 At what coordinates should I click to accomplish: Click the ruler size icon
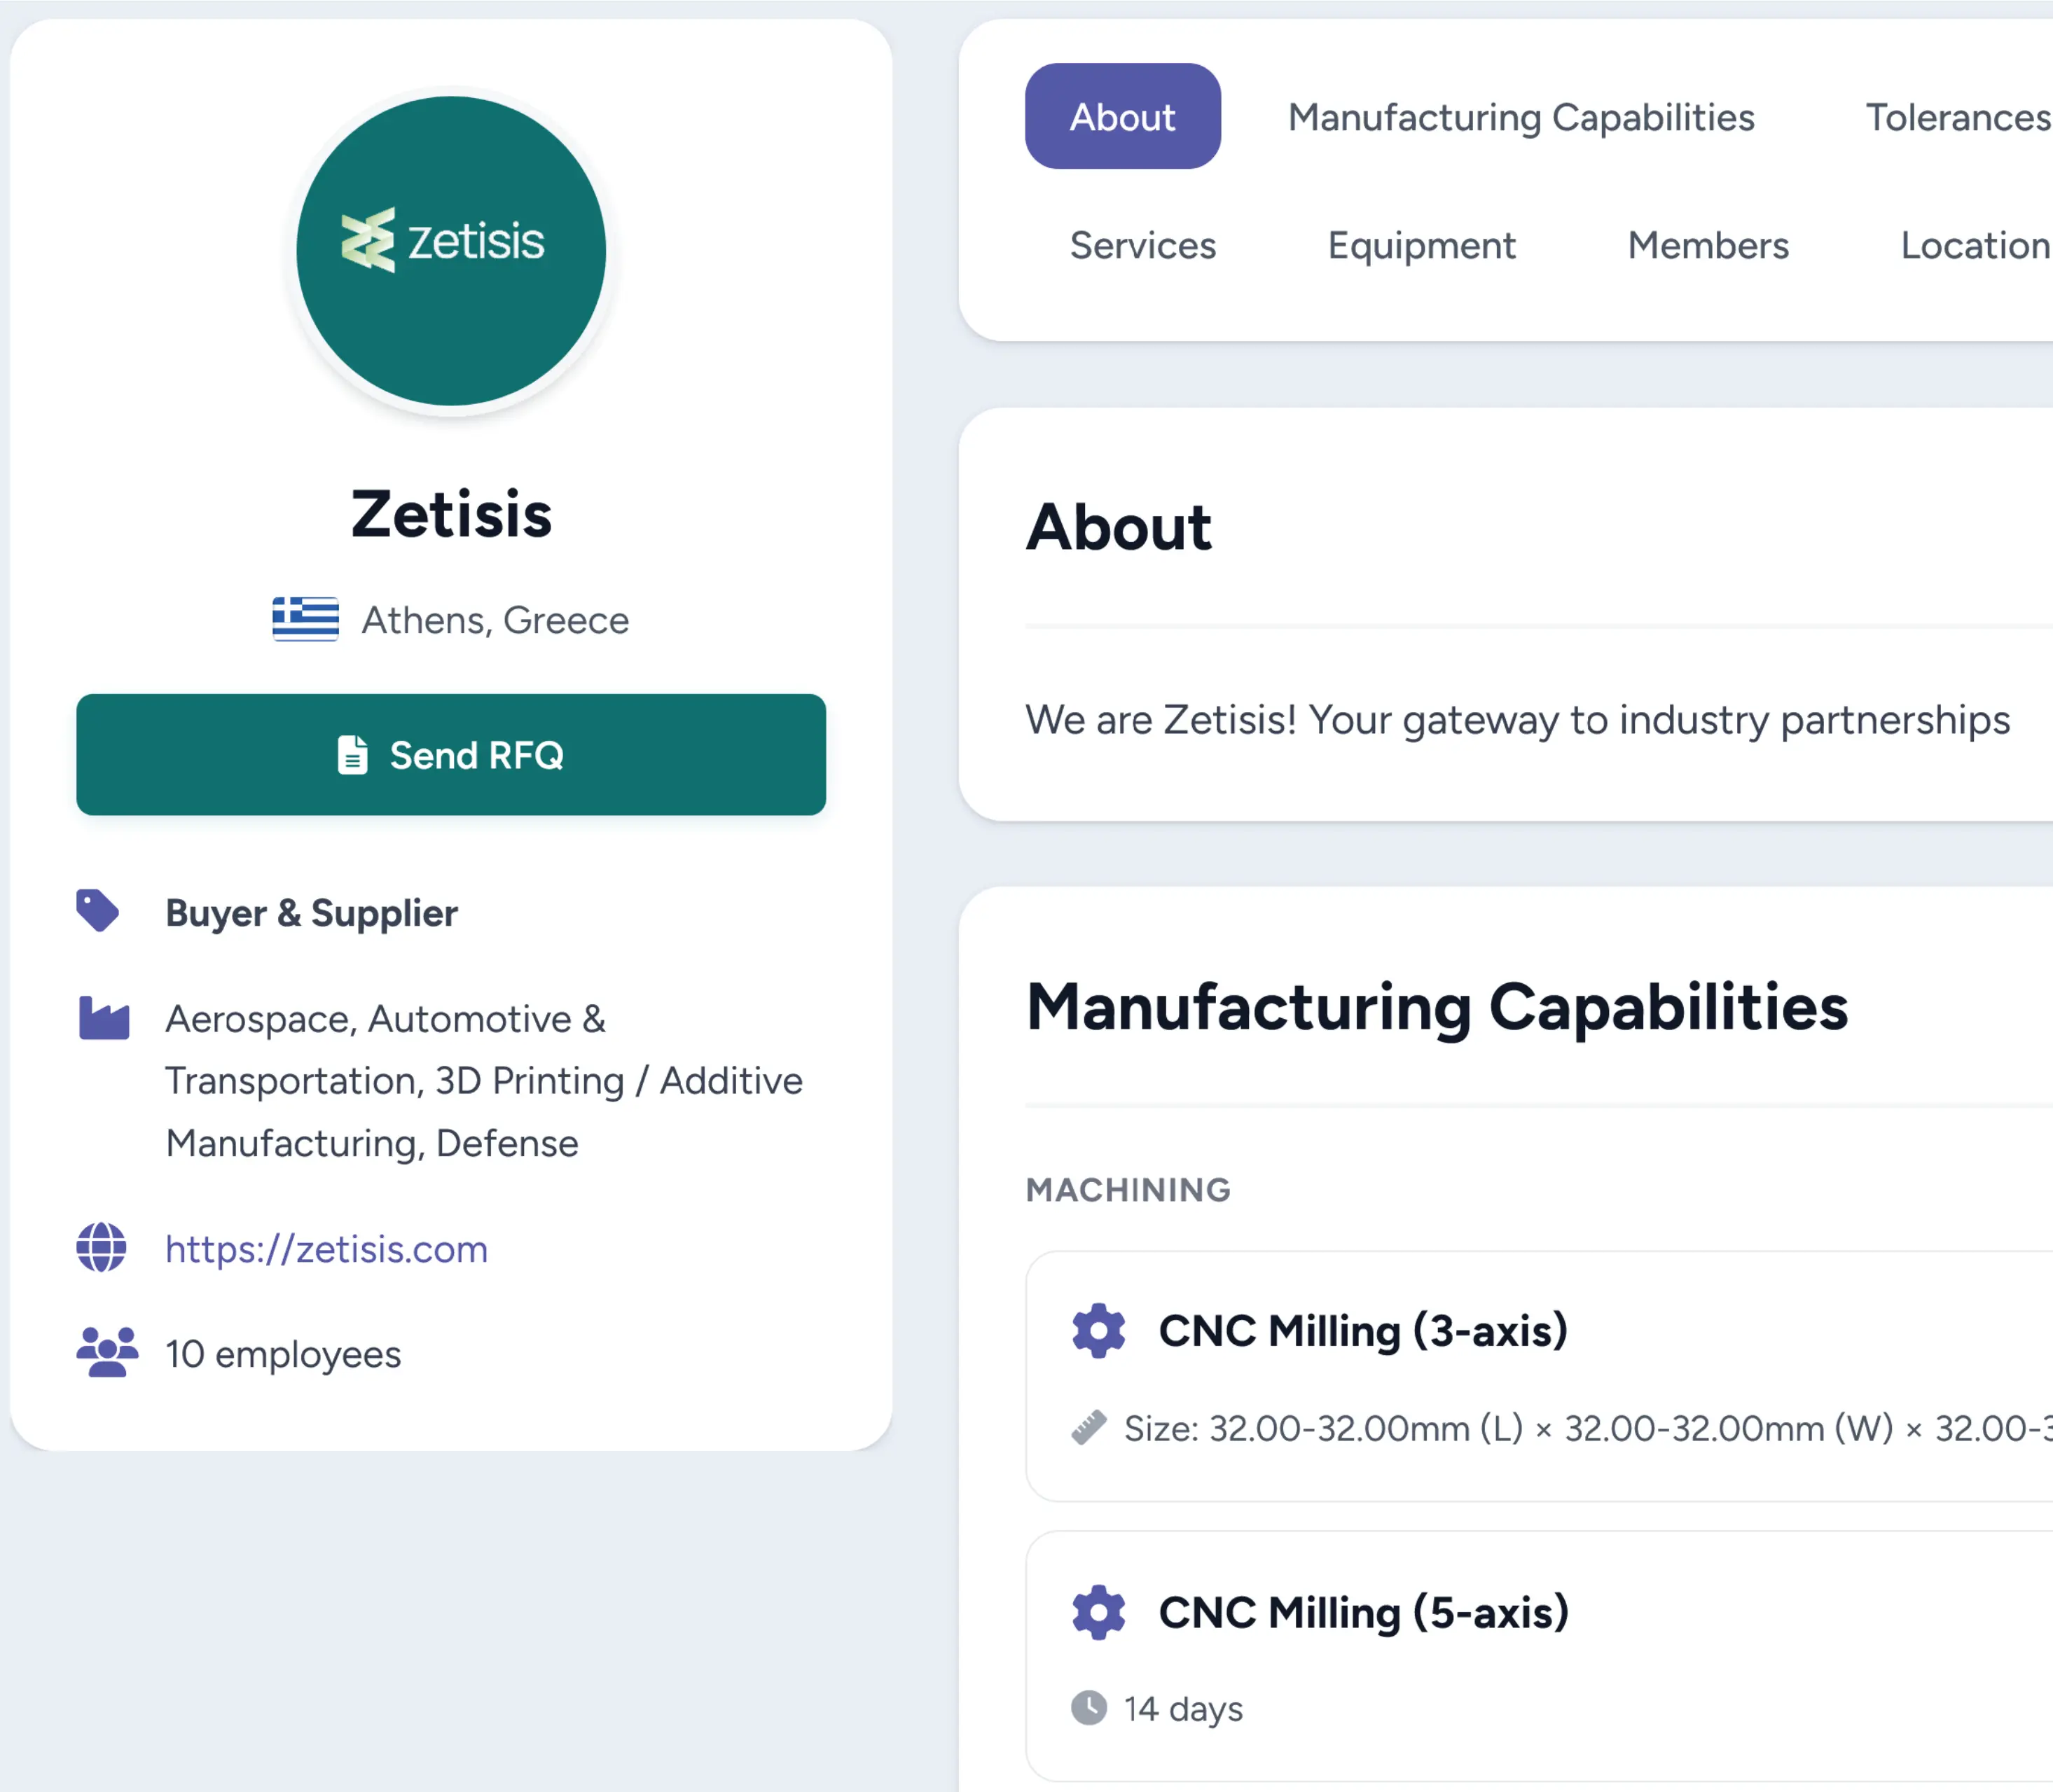click(x=1089, y=1427)
